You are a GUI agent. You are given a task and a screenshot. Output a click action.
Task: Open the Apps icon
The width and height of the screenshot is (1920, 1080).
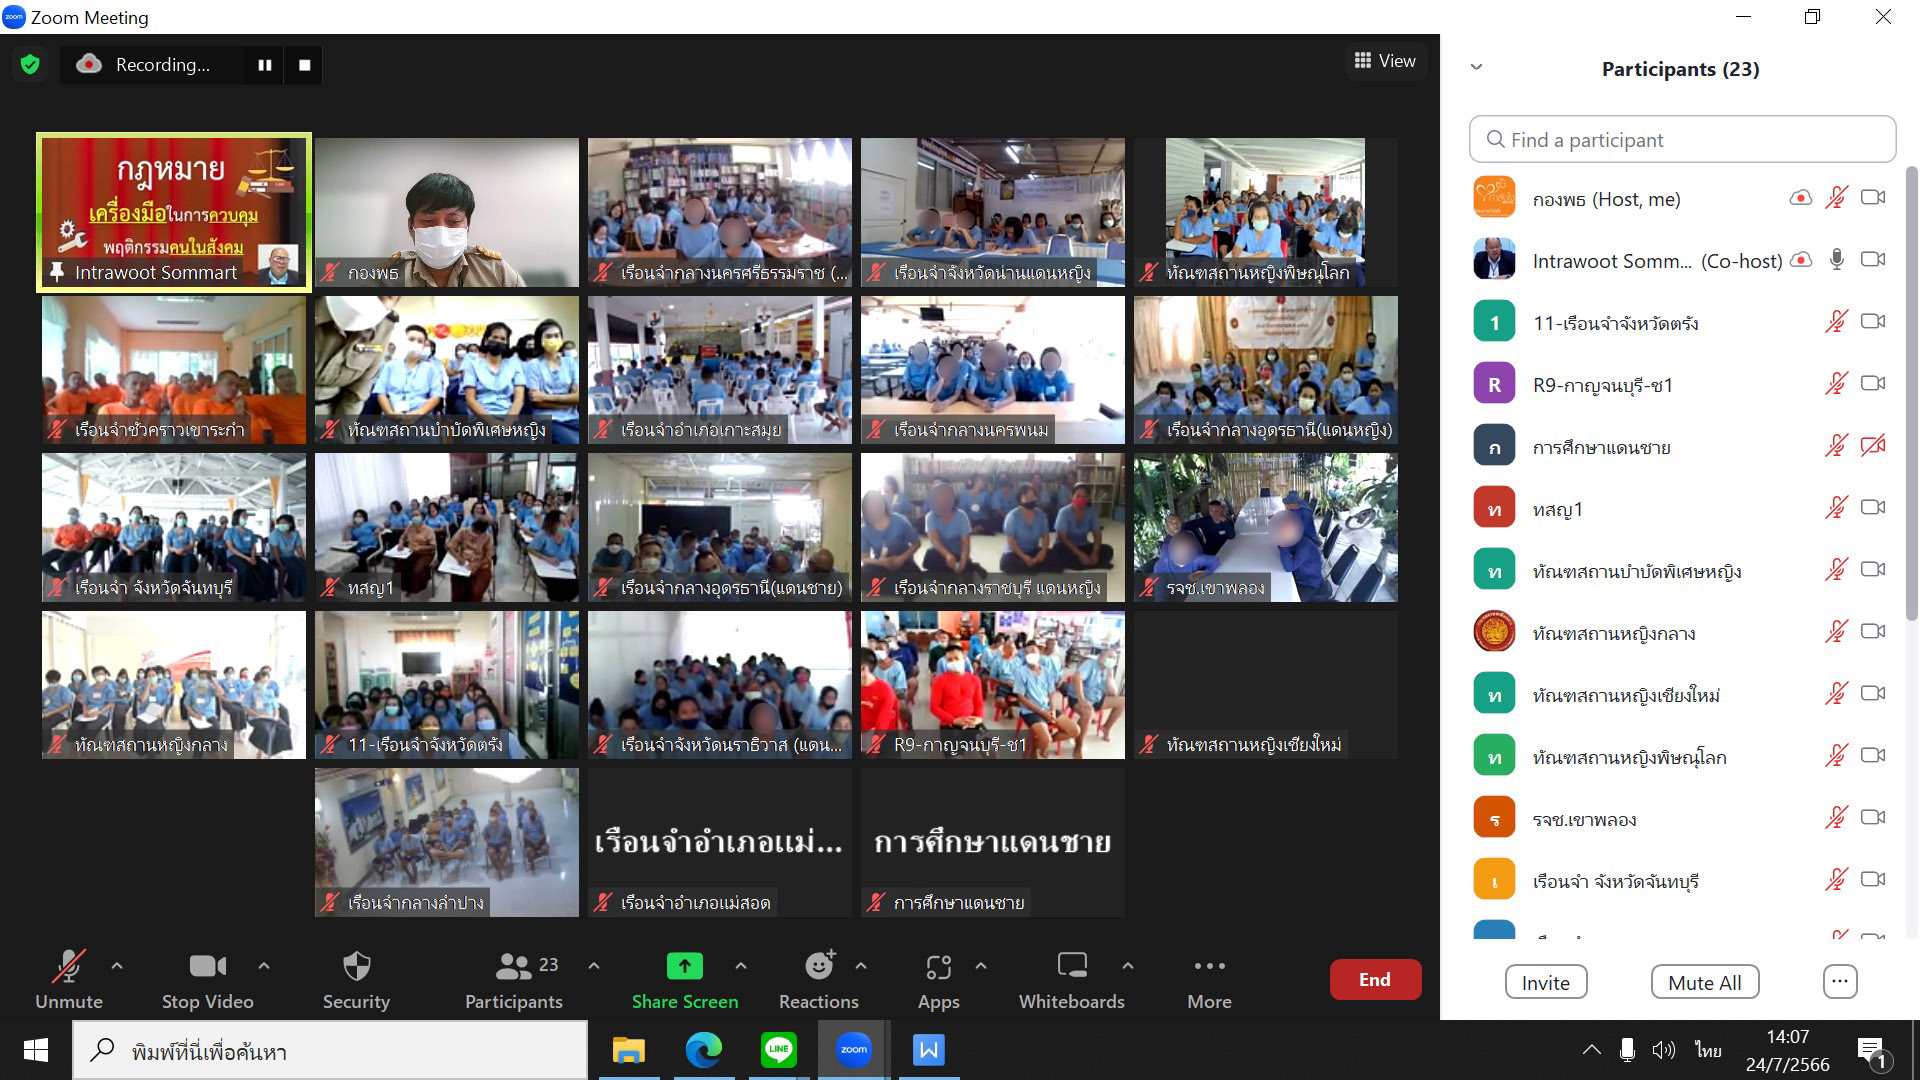938,980
